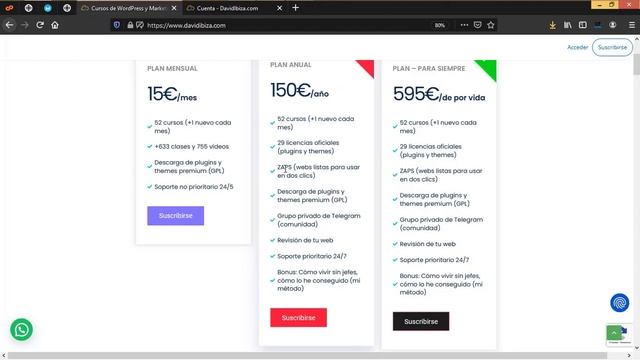Toggle the sidebar view icon
Image resolution: width=640 pixels, height=360 pixels.
[x=582, y=25]
